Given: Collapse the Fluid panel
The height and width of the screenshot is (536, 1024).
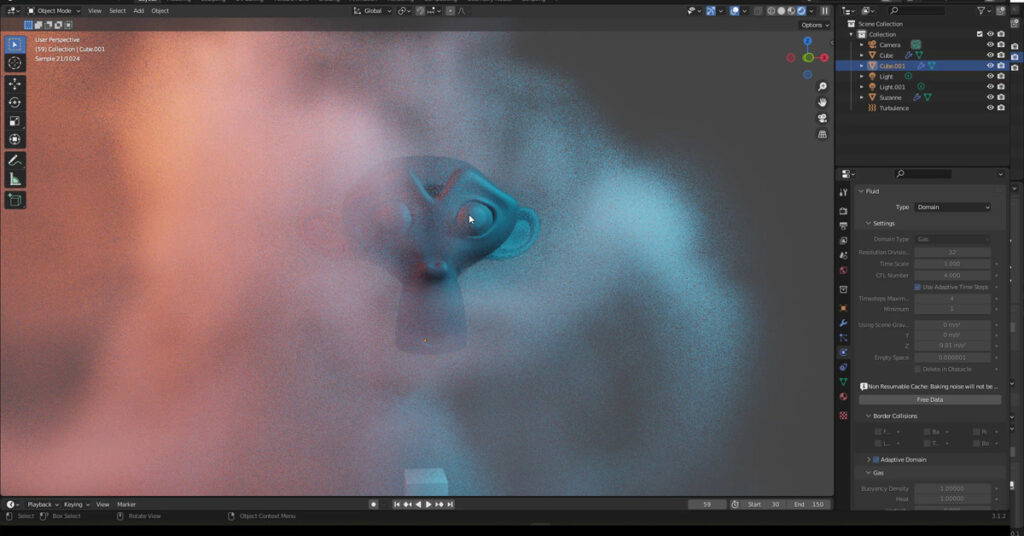Looking at the screenshot, I should coord(861,191).
